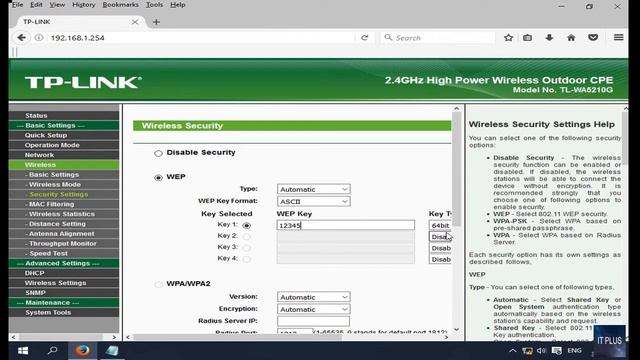Screen dimensions: 640x360
Task: Open site information icon in address bar
Action: click(39, 38)
